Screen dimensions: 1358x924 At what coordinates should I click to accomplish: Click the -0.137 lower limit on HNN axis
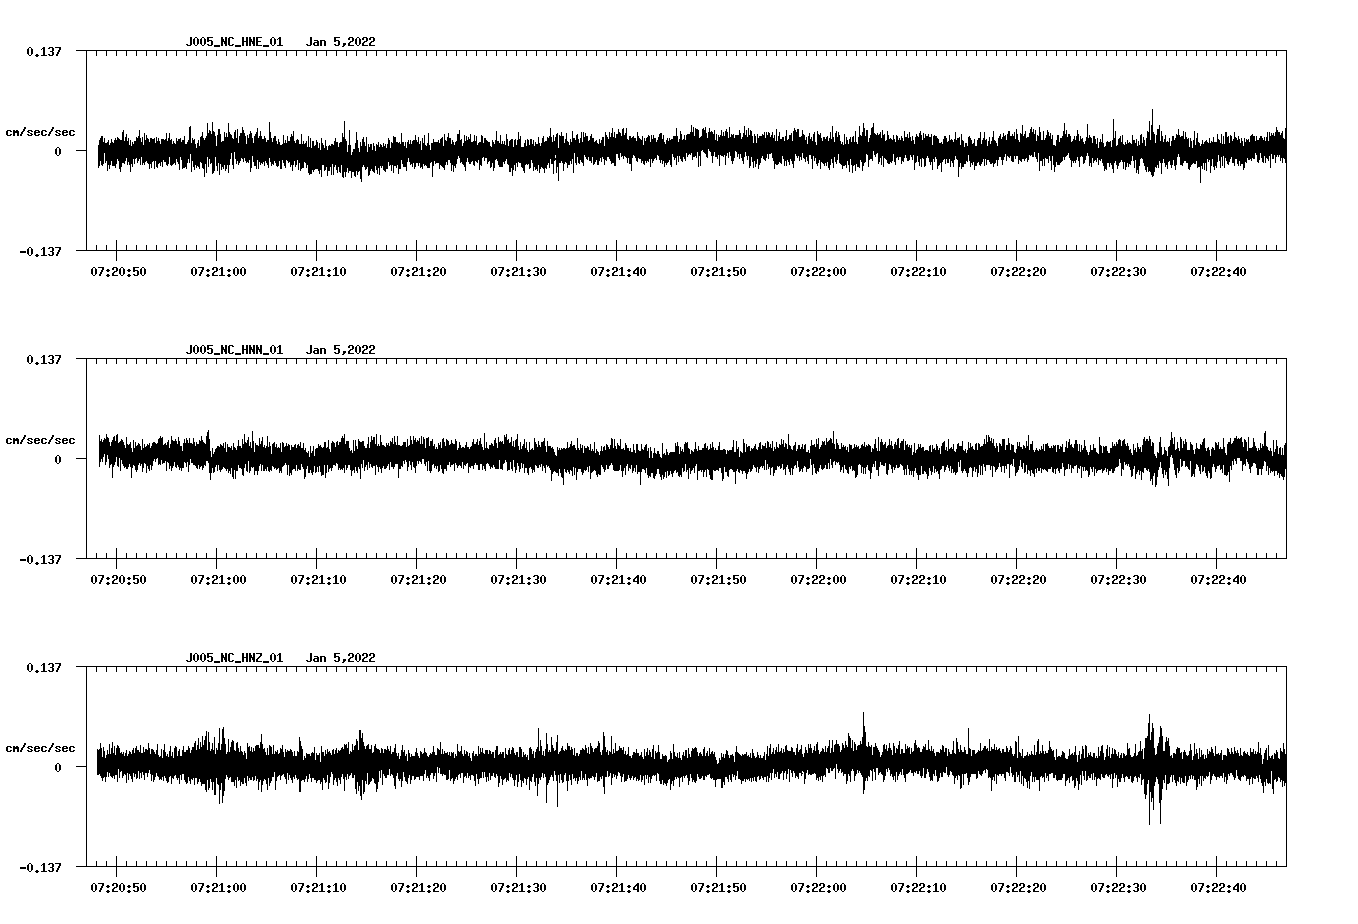40,560
